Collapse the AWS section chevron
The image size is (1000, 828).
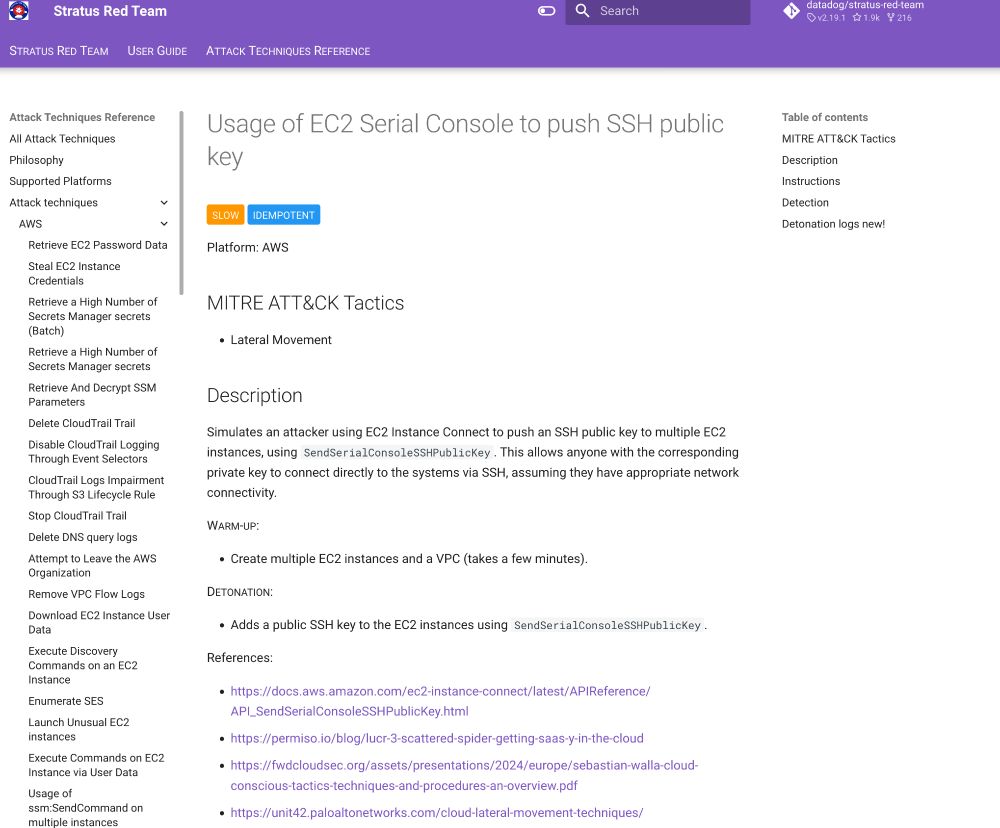coord(164,224)
